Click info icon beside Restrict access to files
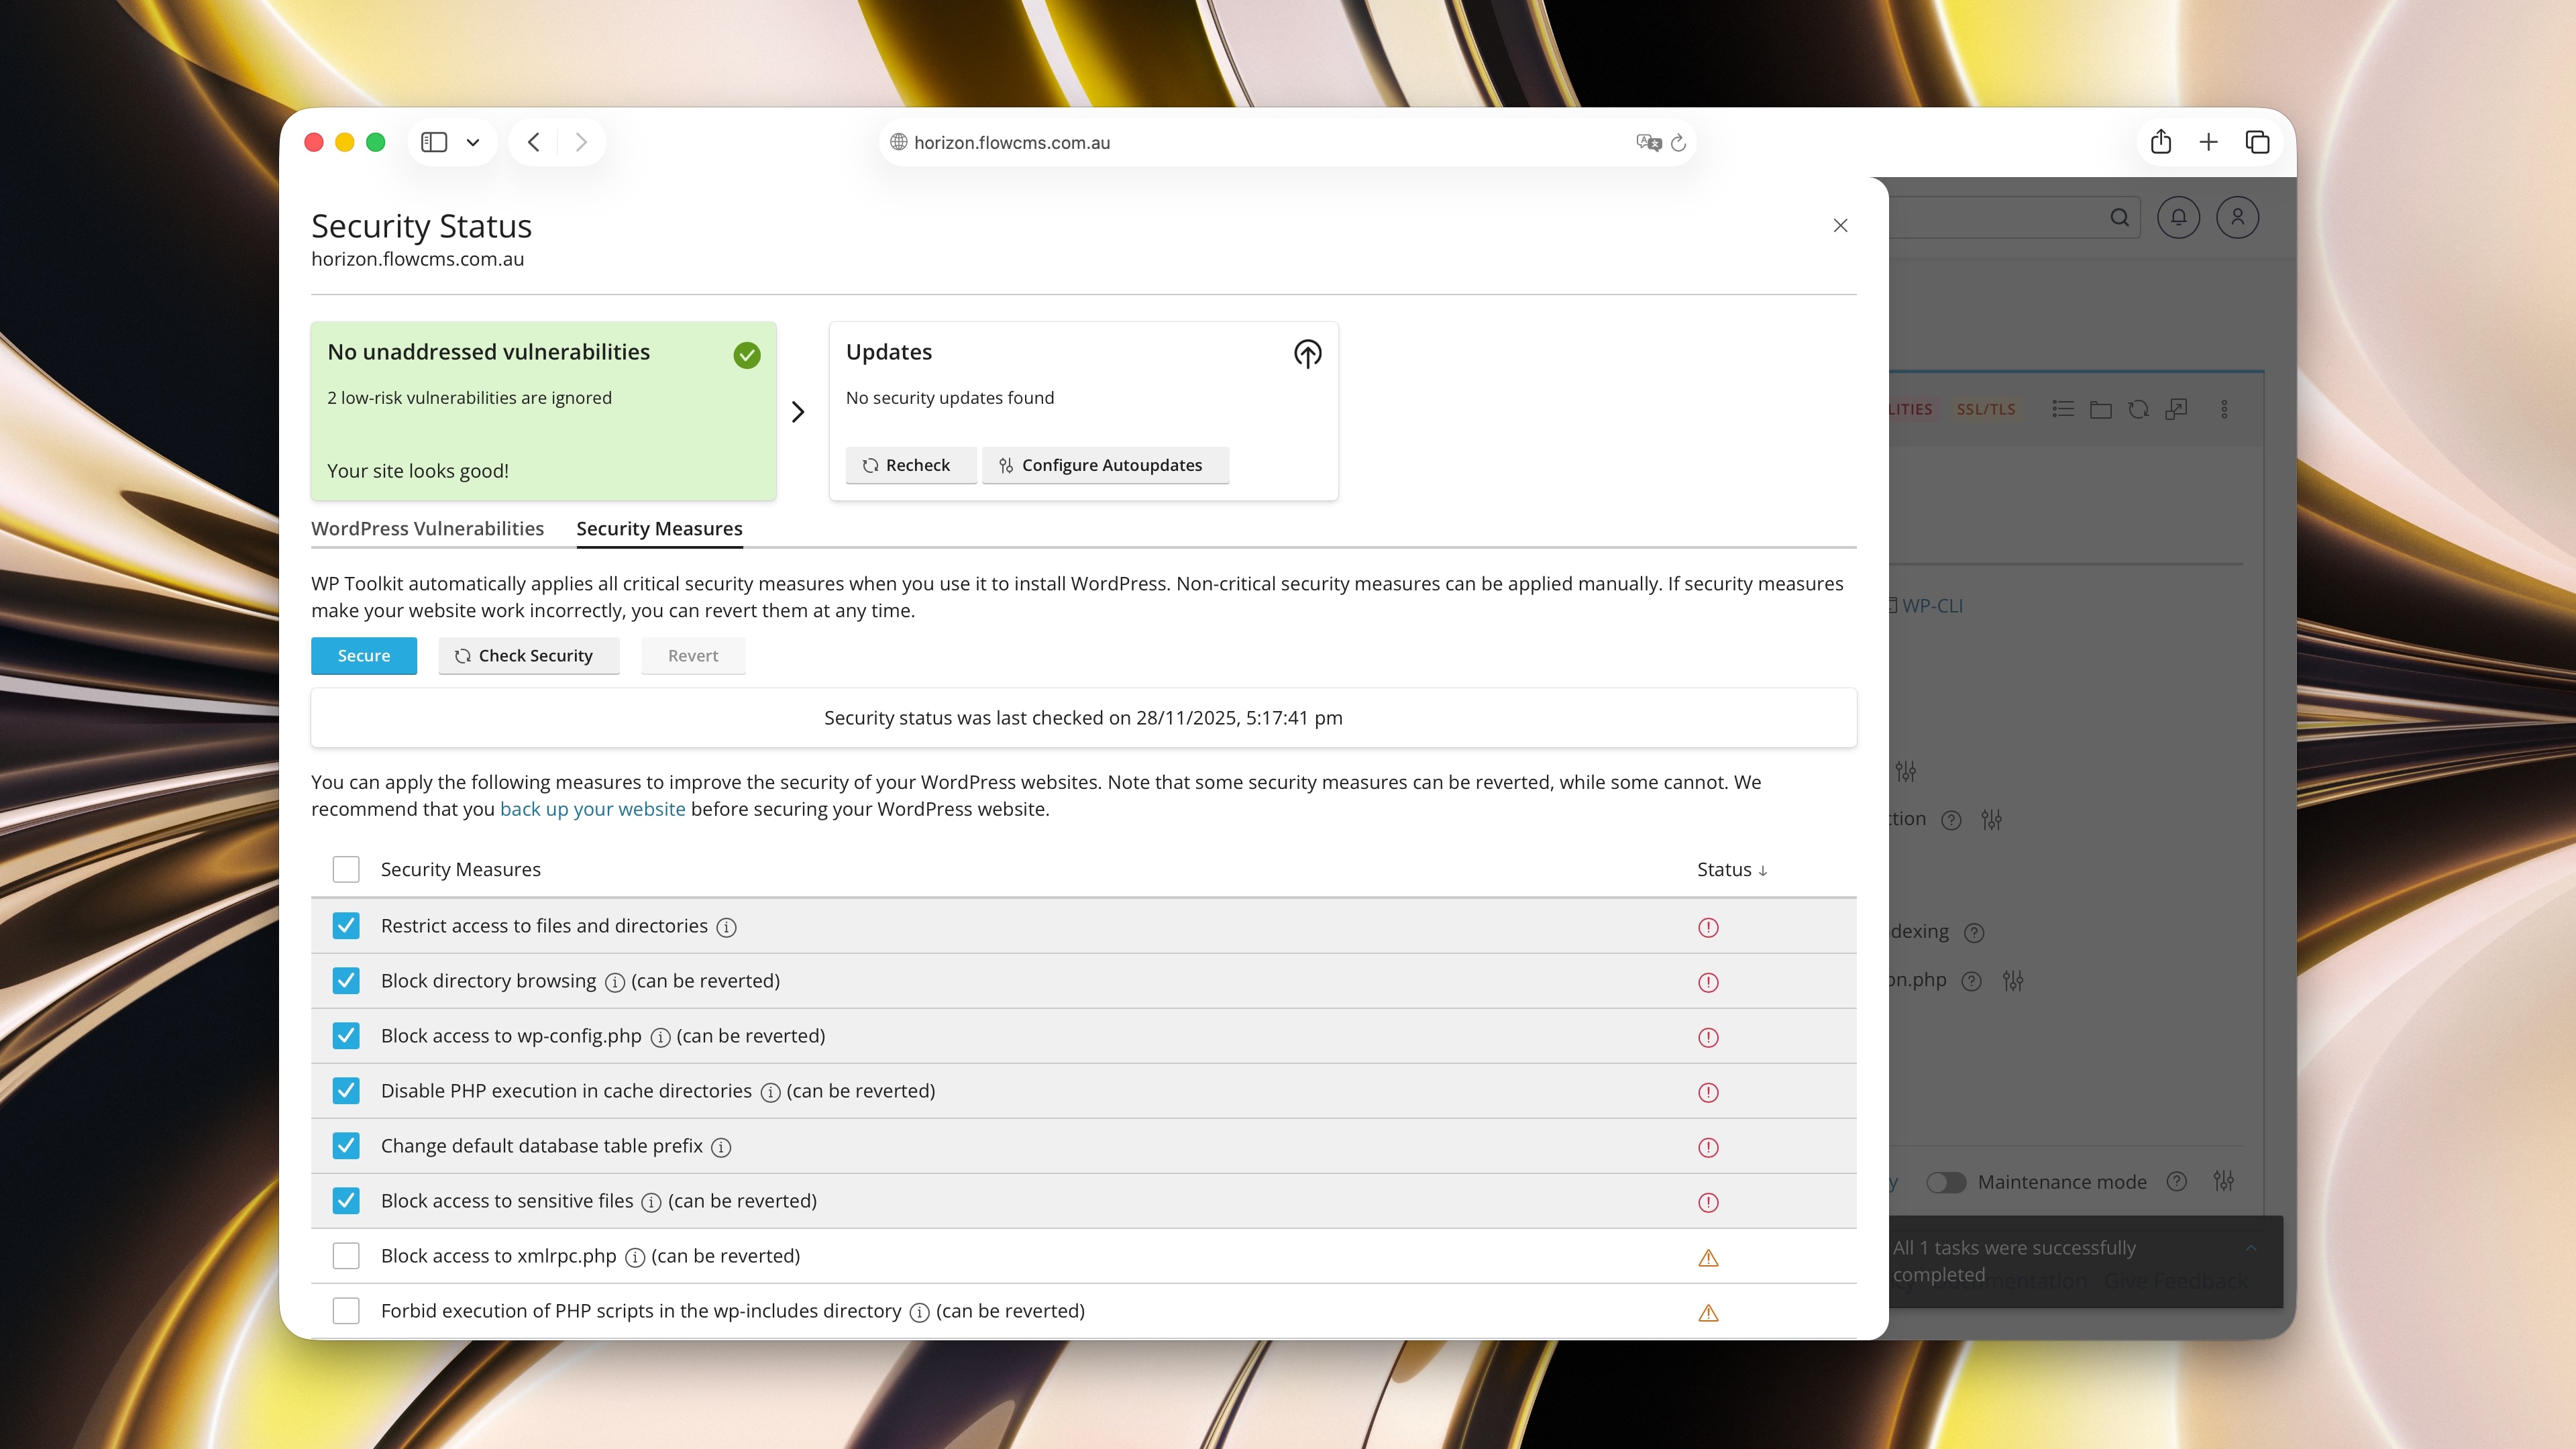The width and height of the screenshot is (2576, 1449). (727, 927)
